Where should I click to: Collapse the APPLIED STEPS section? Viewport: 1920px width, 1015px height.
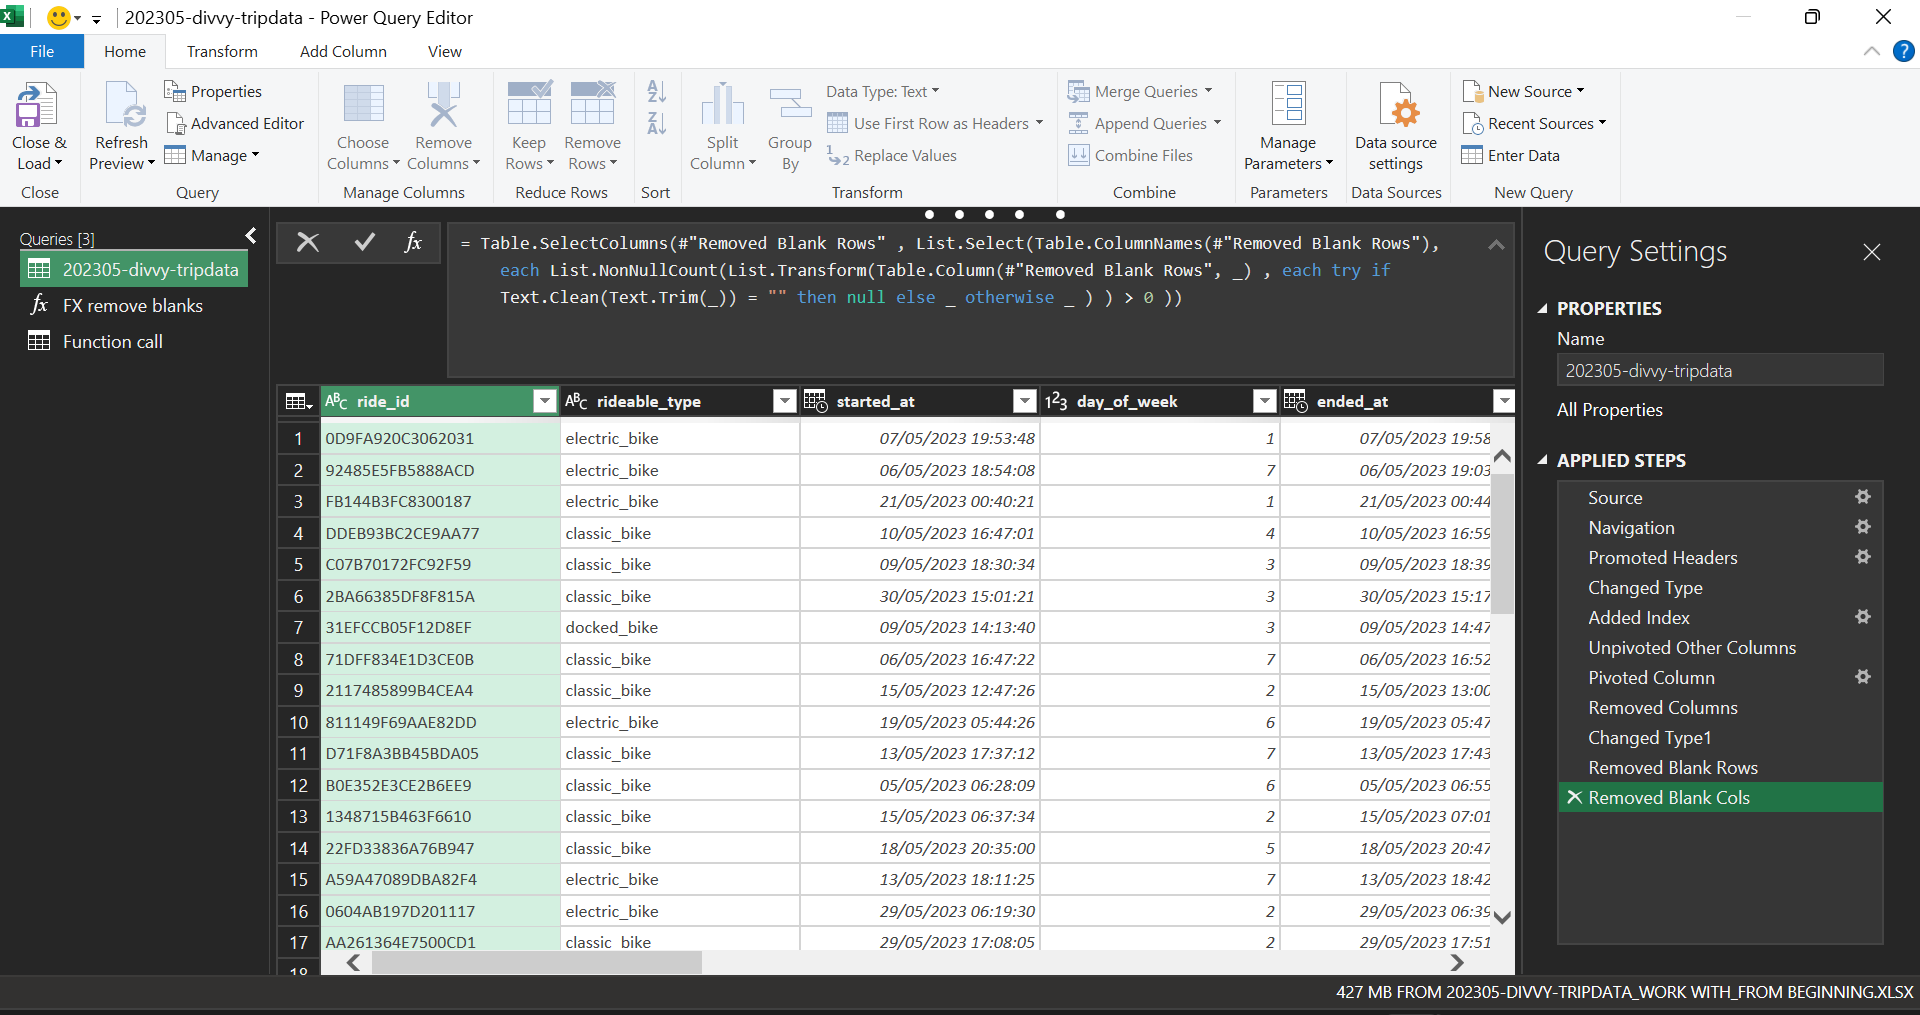pyautogui.click(x=1543, y=460)
